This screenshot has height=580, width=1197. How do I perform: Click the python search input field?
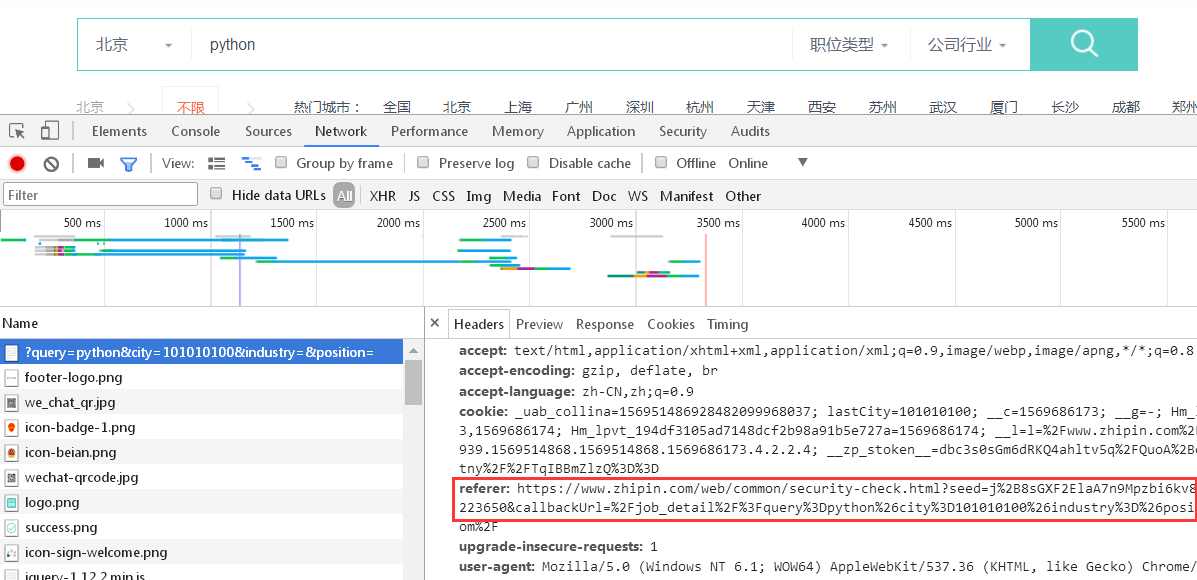492,45
